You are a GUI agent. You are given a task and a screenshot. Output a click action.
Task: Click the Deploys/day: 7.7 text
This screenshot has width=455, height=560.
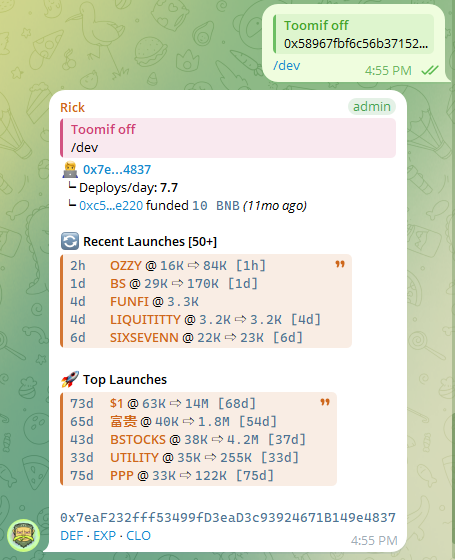click(x=129, y=188)
